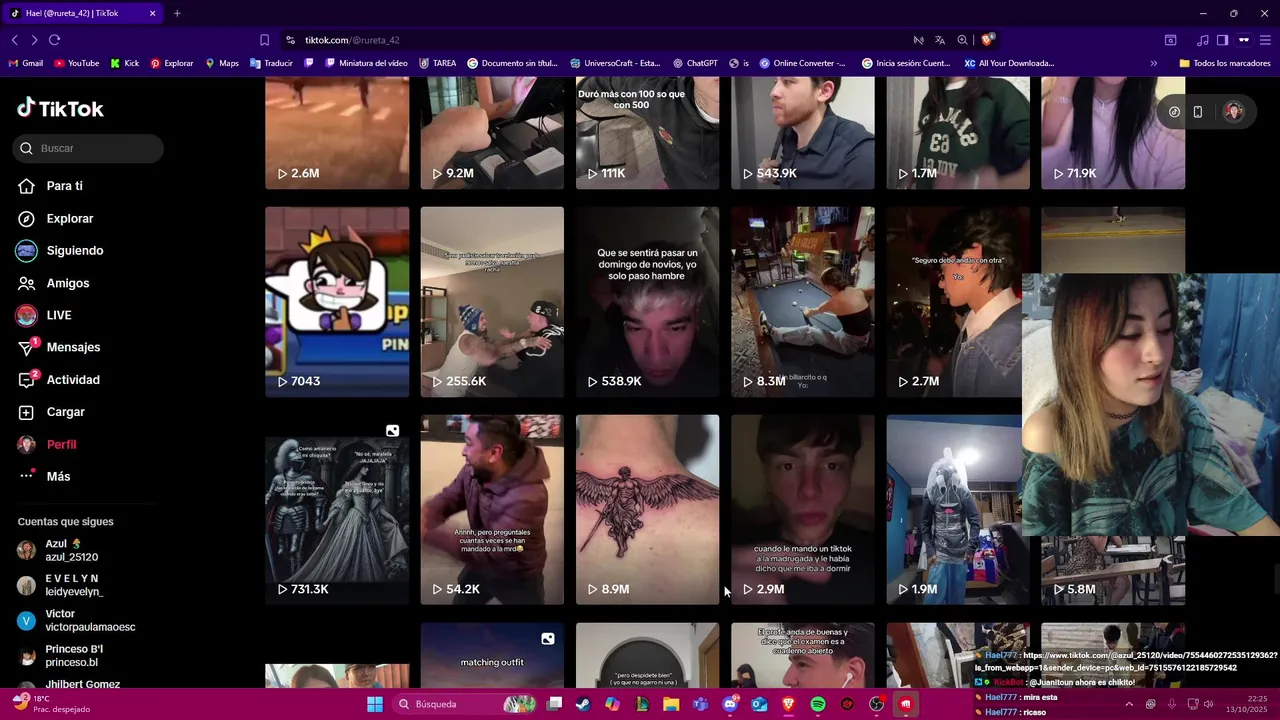Expand hidden bookmarks chevron
Viewport: 1280px width, 720px height.
pyautogui.click(x=1153, y=63)
